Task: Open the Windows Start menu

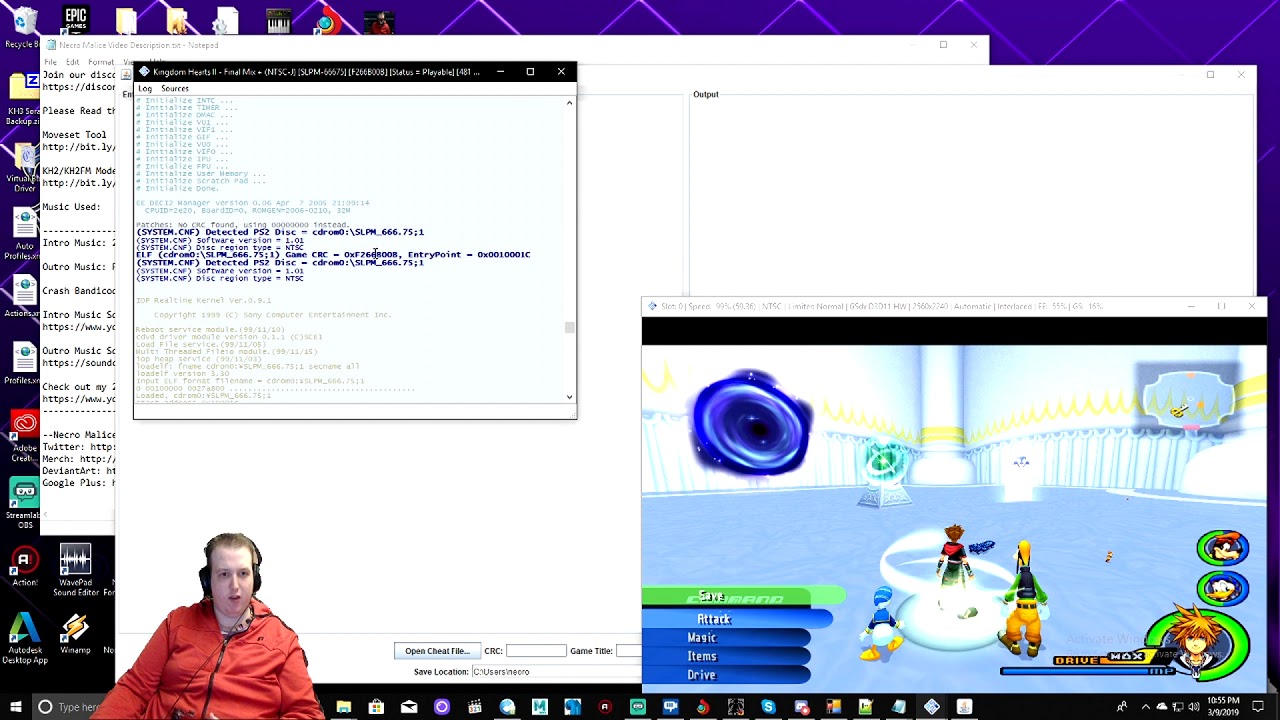Action: tap(15, 707)
